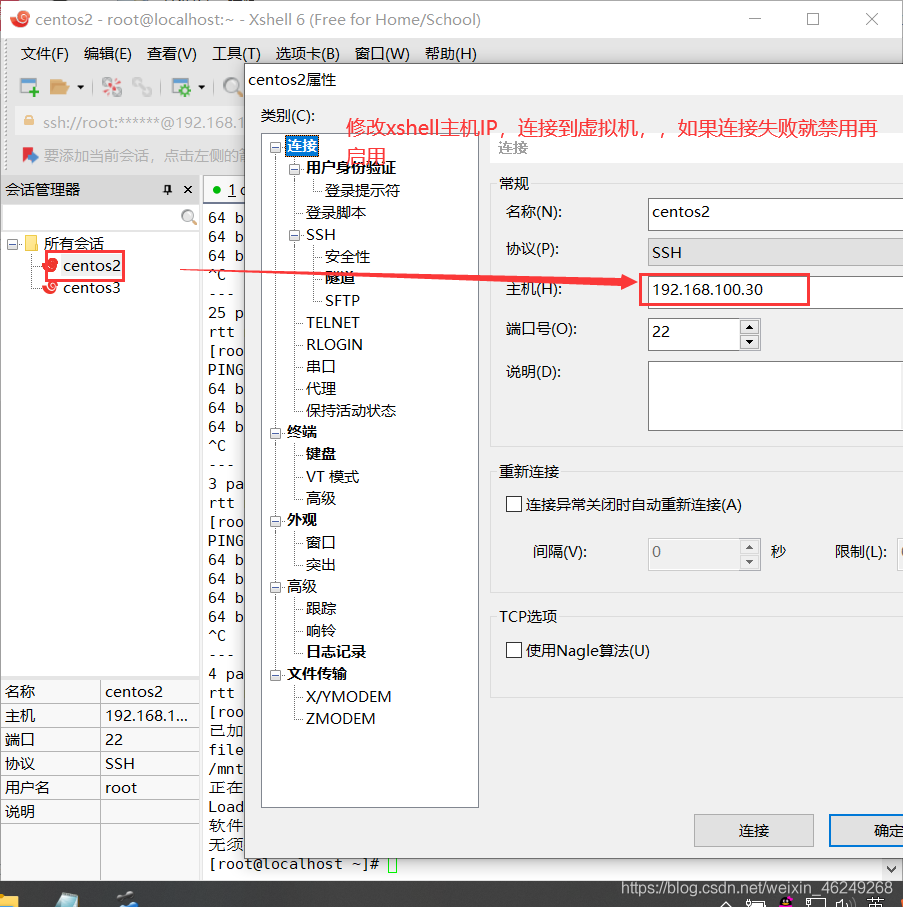The image size is (903, 907).
Task: Increase the port number with up arrow
Action: pos(749,327)
